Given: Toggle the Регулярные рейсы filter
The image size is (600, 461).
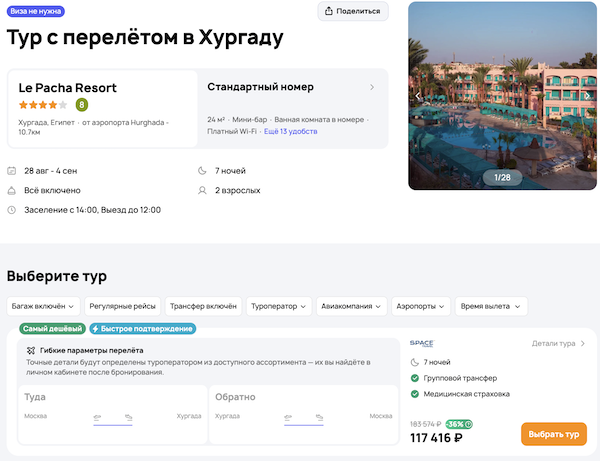Looking at the screenshot, I should coord(120,306).
